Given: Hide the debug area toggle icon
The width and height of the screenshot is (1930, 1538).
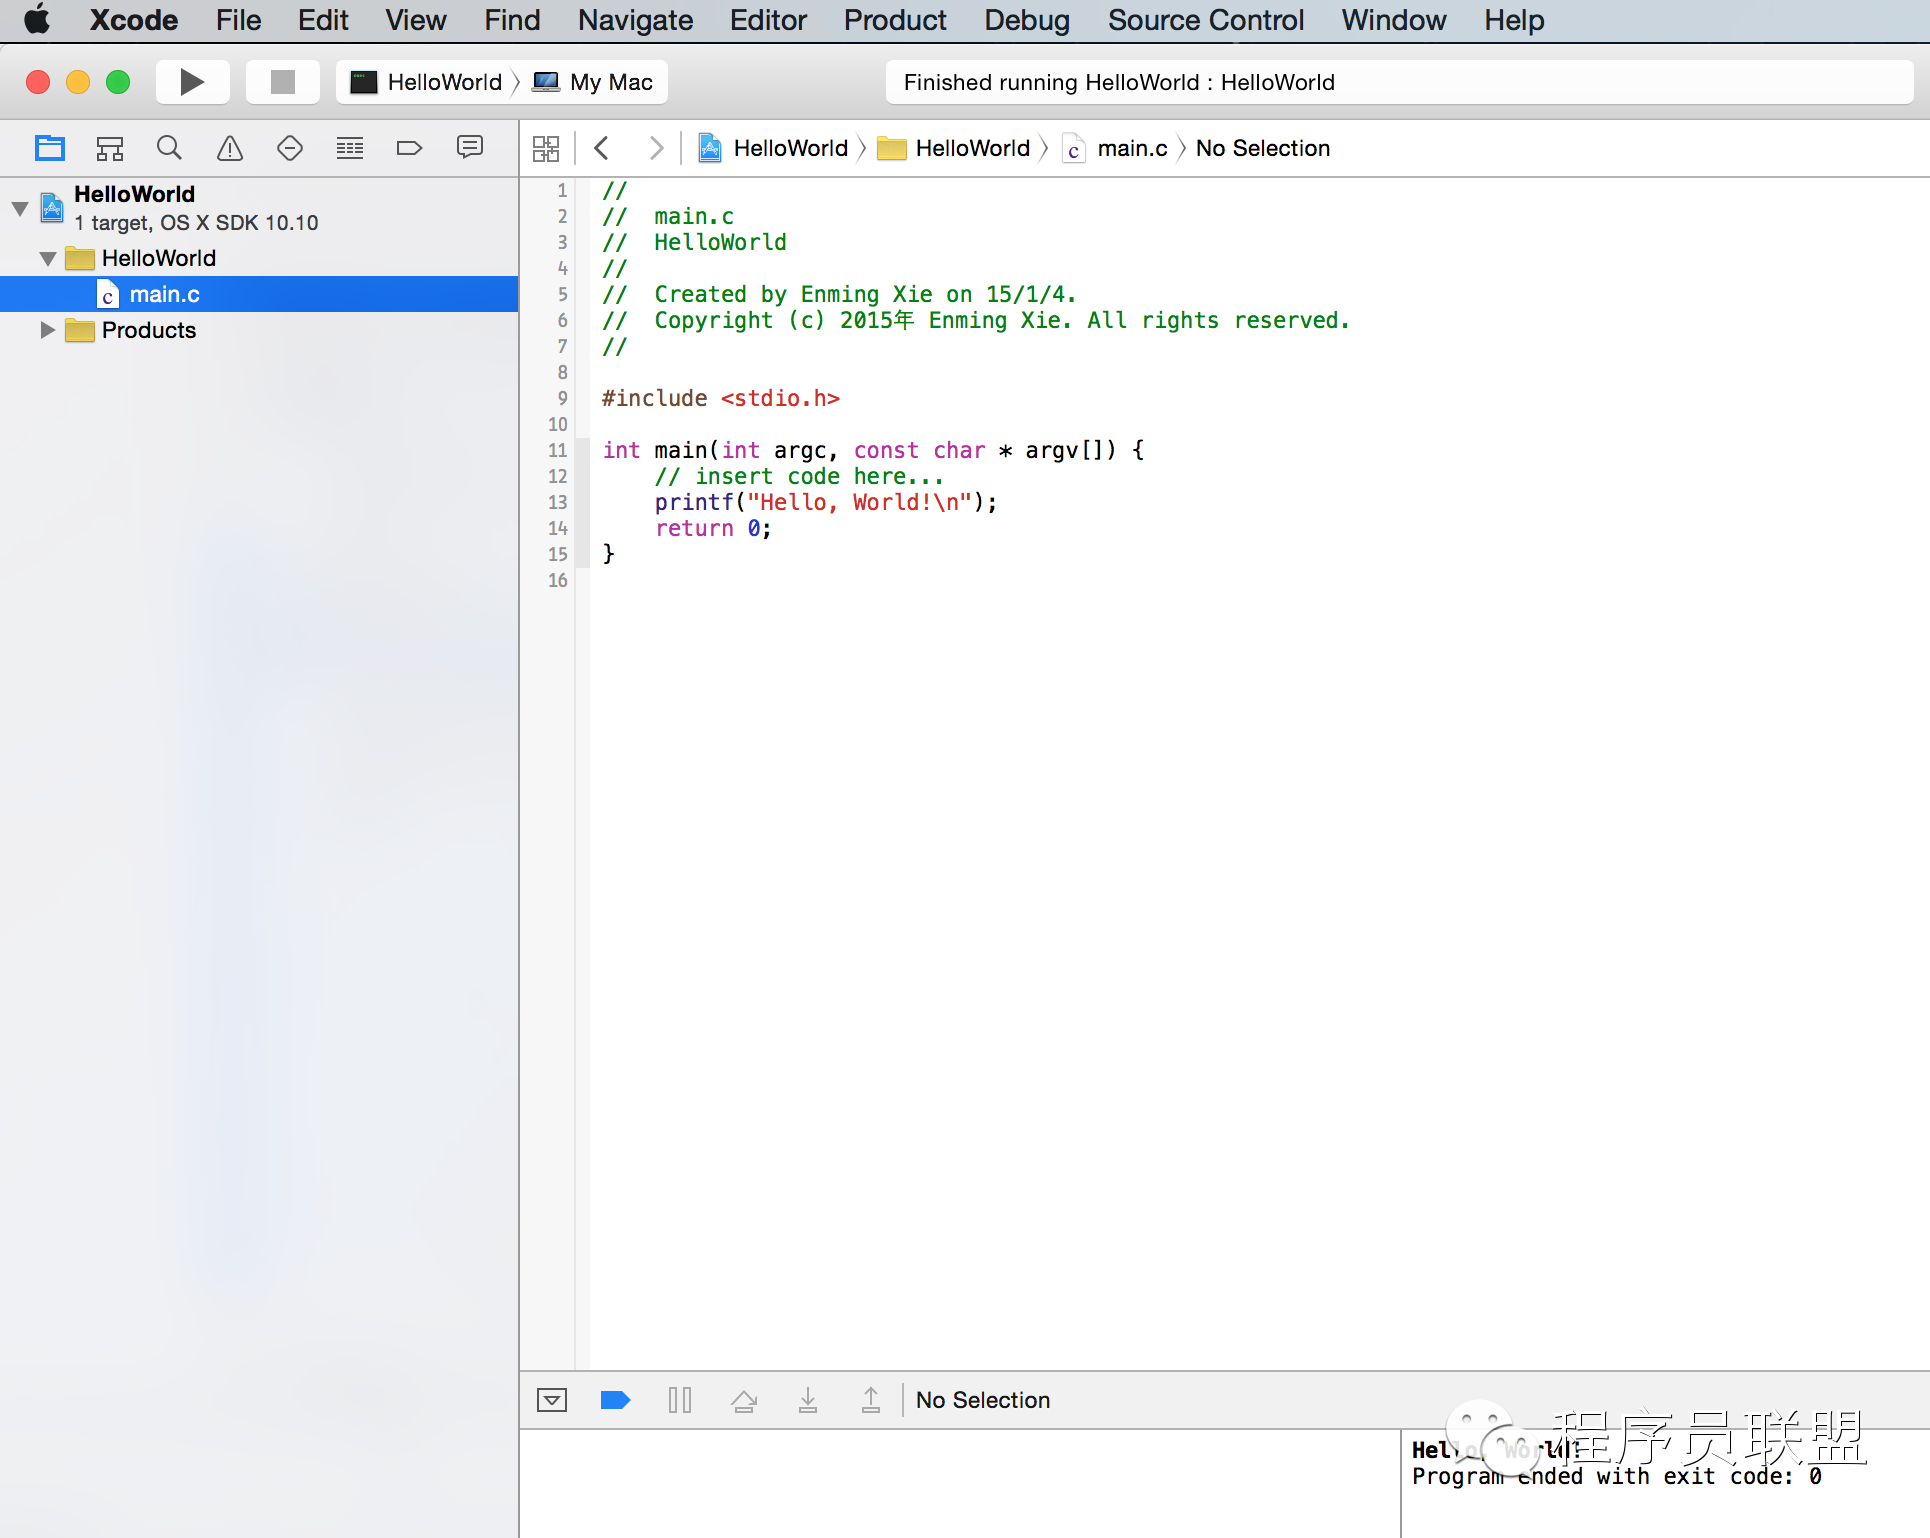Looking at the screenshot, I should coord(552,1400).
